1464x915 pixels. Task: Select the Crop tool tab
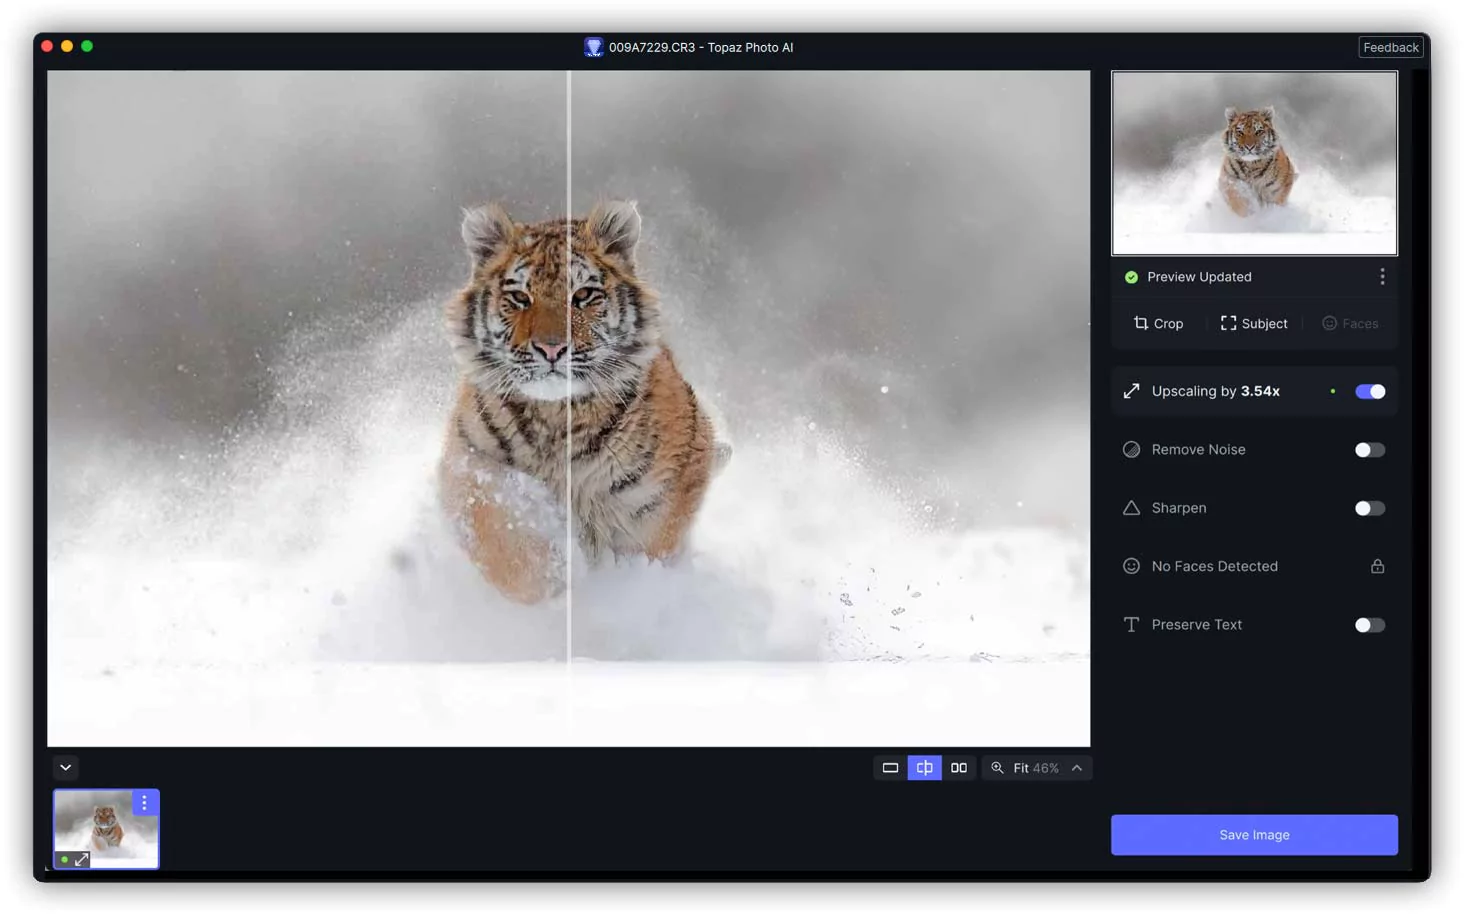click(x=1158, y=323)
